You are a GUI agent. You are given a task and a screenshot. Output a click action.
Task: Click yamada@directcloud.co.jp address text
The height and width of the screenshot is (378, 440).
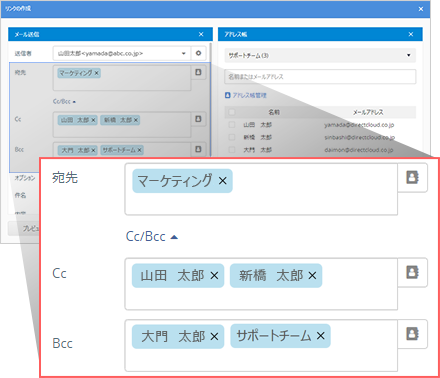(x=359, y=125)
